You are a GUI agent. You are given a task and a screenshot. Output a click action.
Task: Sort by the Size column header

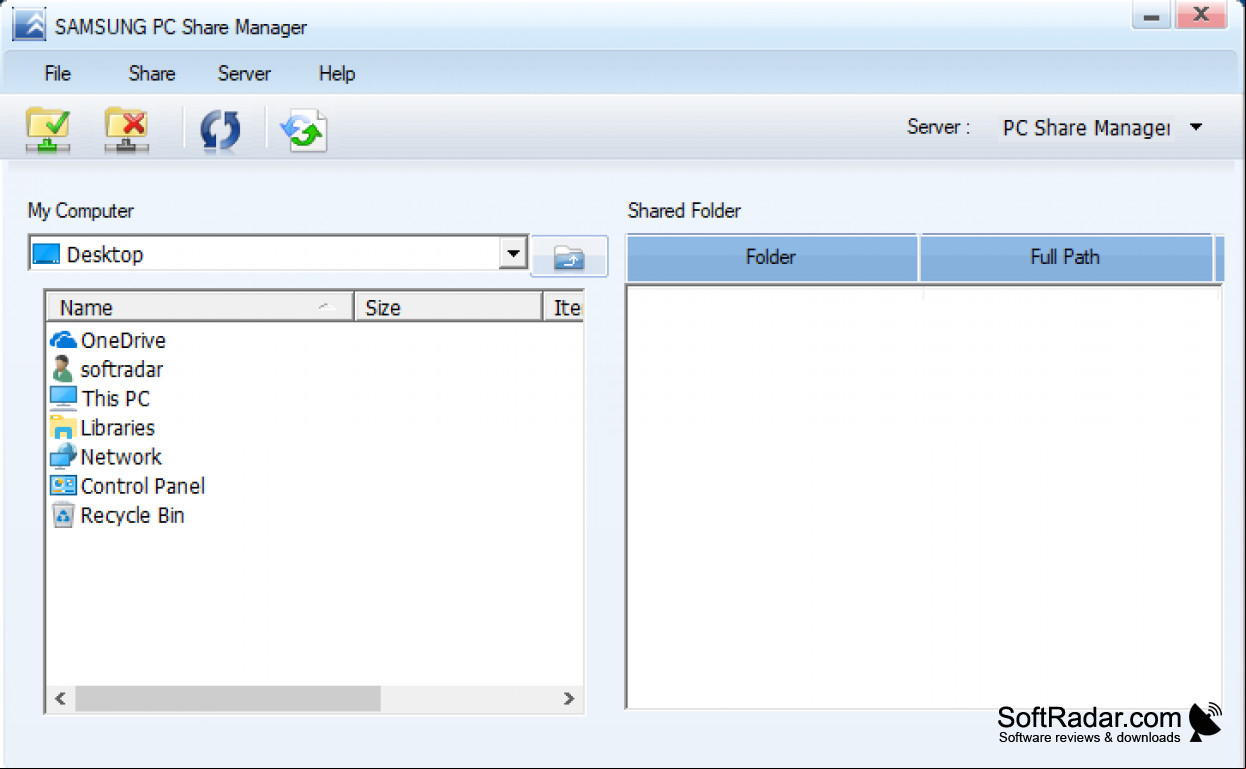(x=448, y=308)
